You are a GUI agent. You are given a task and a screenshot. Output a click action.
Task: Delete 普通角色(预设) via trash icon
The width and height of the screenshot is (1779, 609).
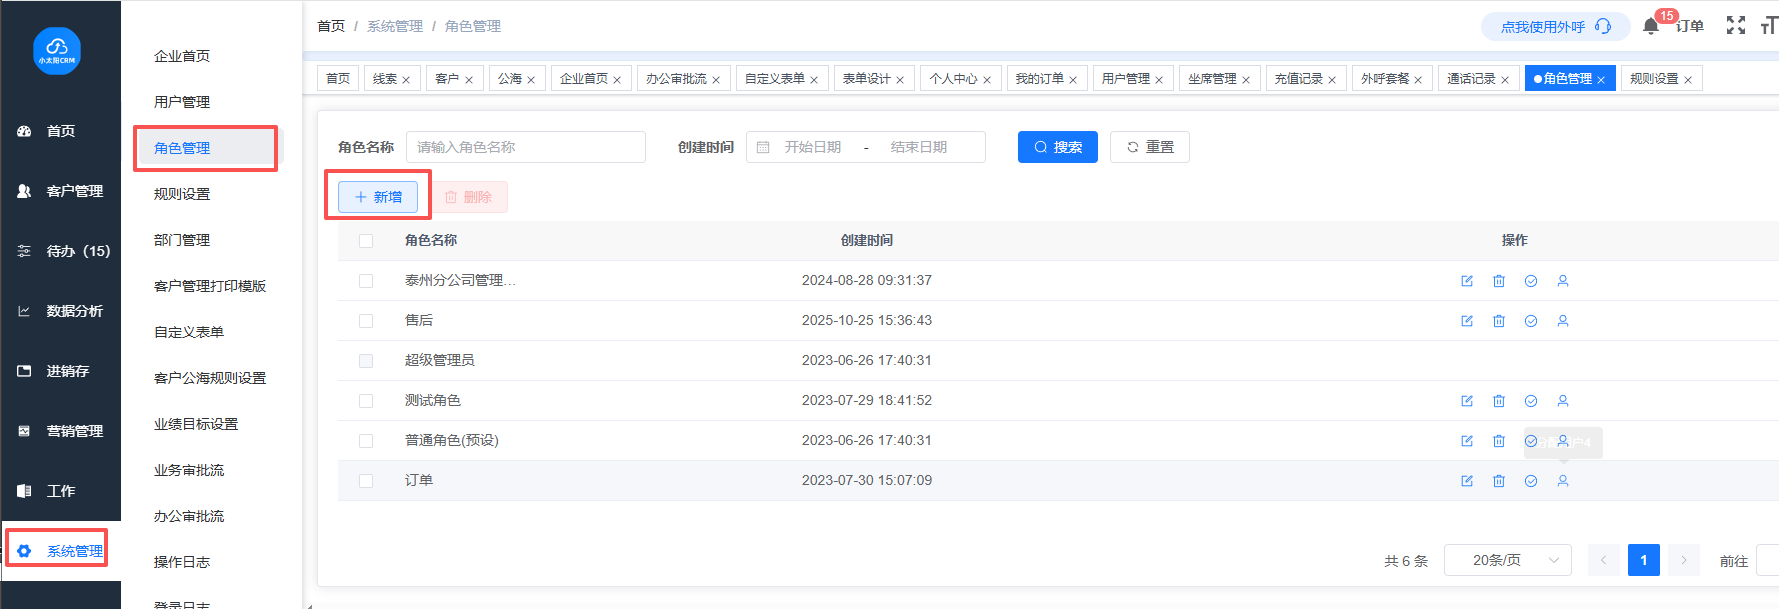(x=1499, y=441)
